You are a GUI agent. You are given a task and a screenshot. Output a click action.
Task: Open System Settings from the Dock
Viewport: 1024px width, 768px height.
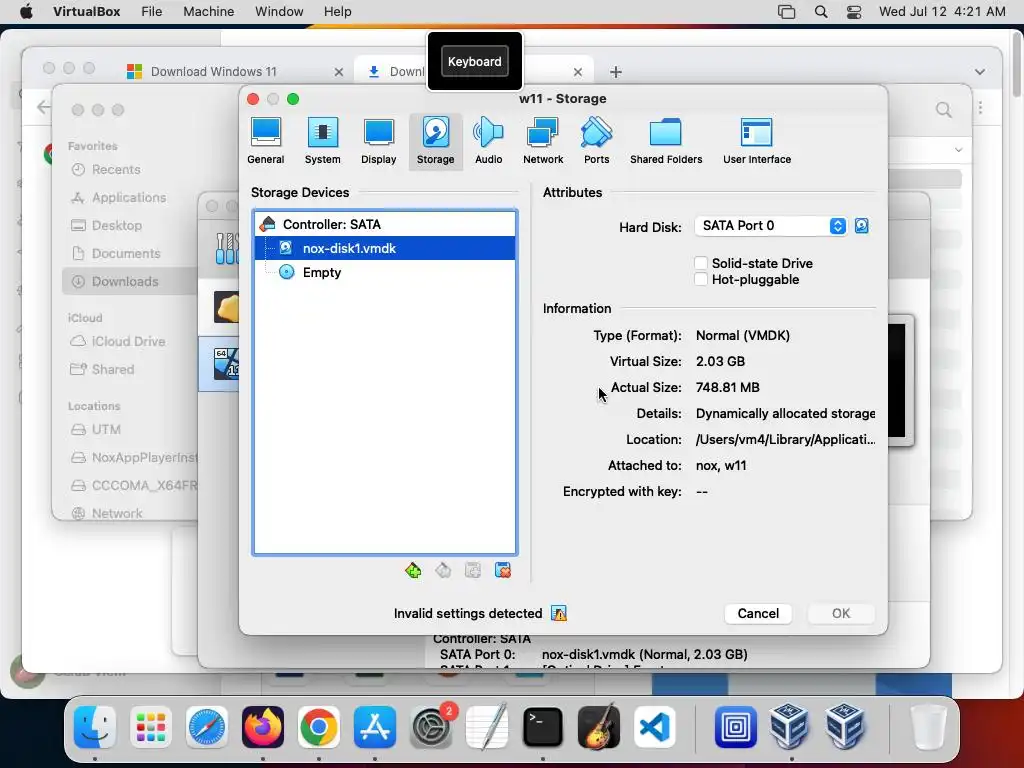(x=431, y=727)
